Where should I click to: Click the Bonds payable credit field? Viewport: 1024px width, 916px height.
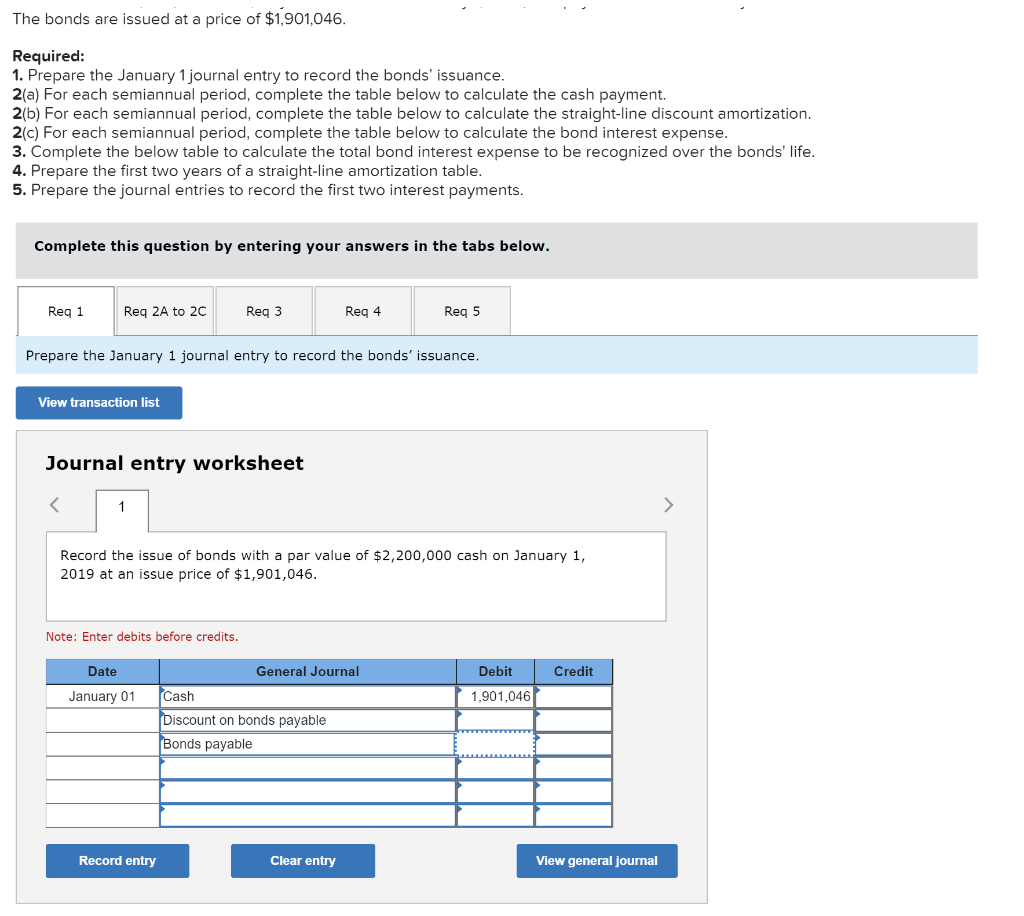[x=573, y=744]
